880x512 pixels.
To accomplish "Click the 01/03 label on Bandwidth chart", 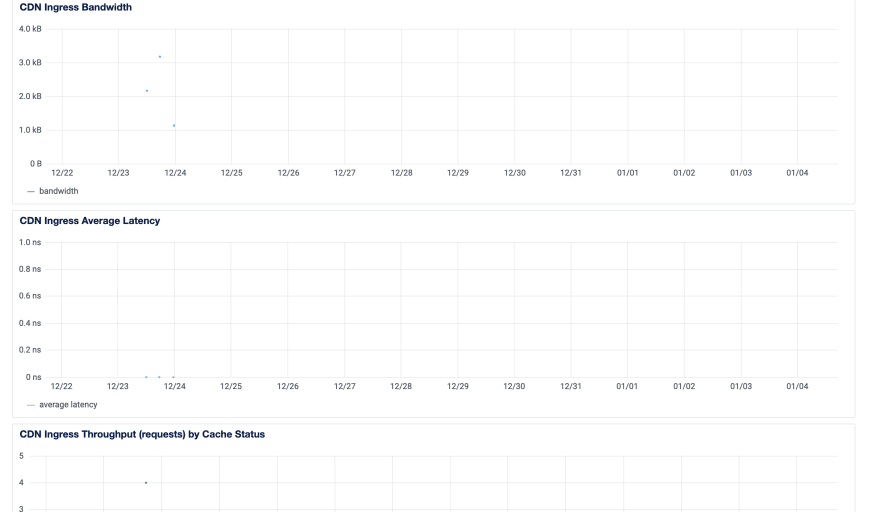I will [x=741, y=173].
